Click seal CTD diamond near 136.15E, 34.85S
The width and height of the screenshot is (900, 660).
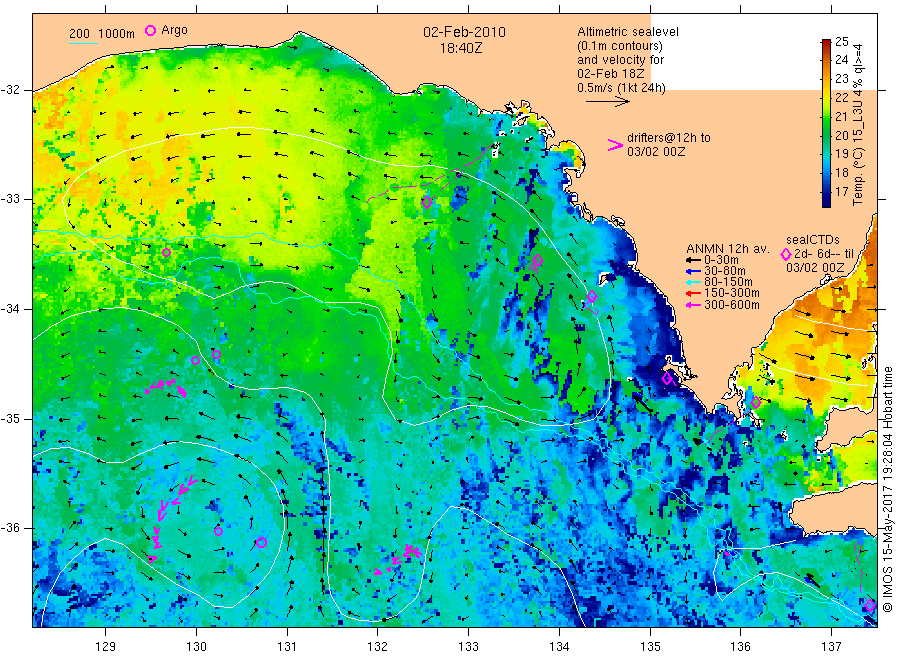point(756,403)
